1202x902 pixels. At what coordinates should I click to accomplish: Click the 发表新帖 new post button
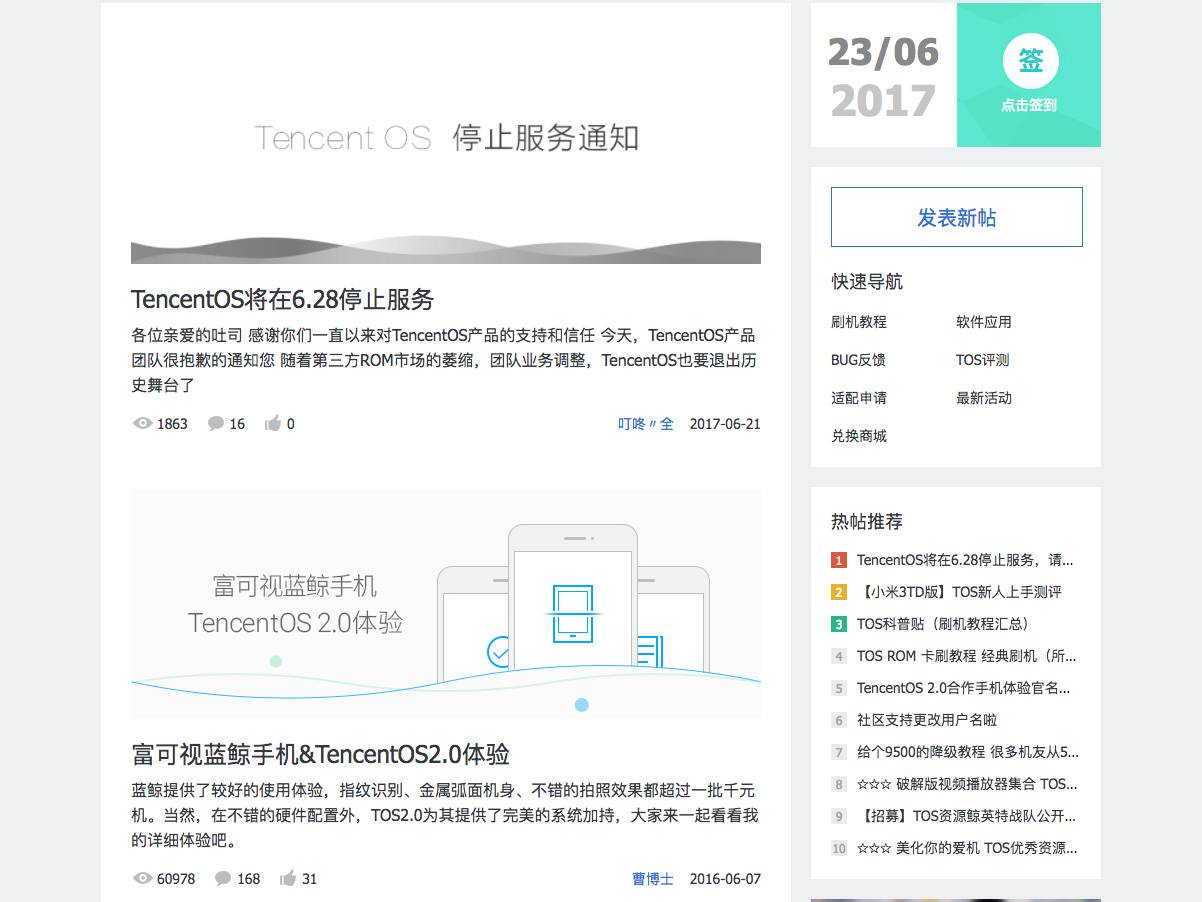click(957, 217)
